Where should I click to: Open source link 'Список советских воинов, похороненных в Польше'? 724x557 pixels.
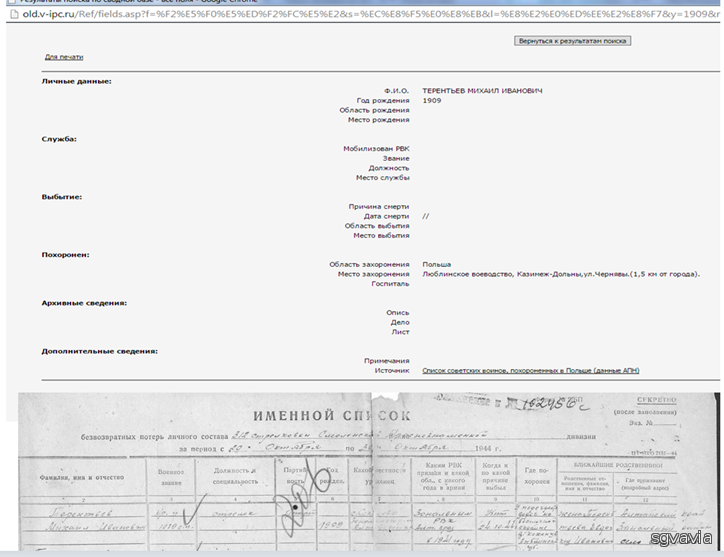[531, 370]
